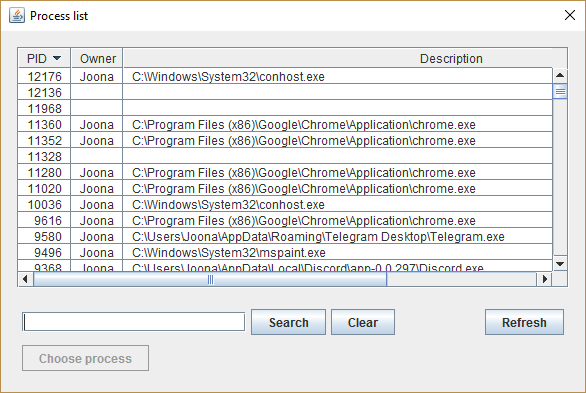Select the Telegram.exe process row

[285, 236]
